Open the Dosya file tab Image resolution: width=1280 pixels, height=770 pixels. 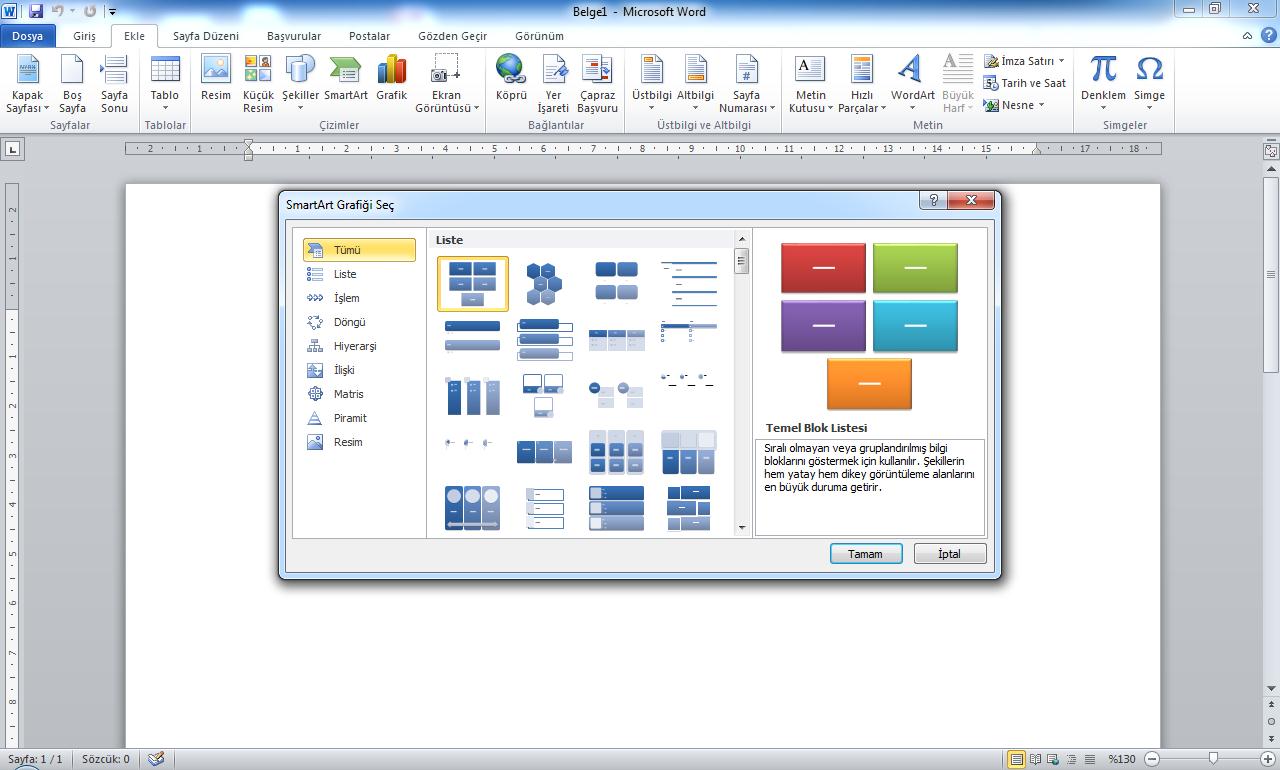[28, 36]
